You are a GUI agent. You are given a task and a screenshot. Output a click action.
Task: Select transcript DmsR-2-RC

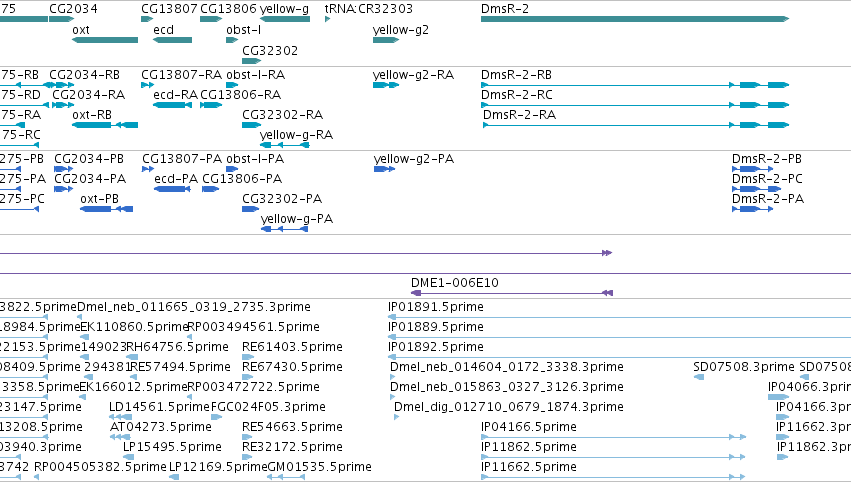pyautogui.click(x=634, y=105)
